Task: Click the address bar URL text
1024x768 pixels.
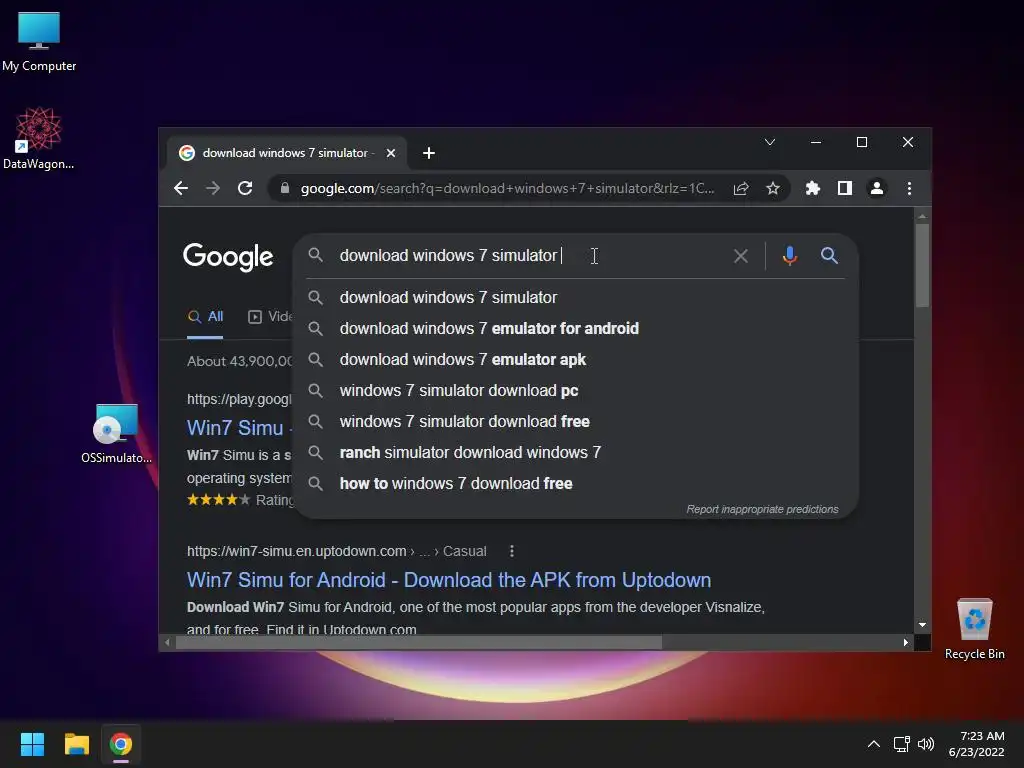Action: (507, 189)
